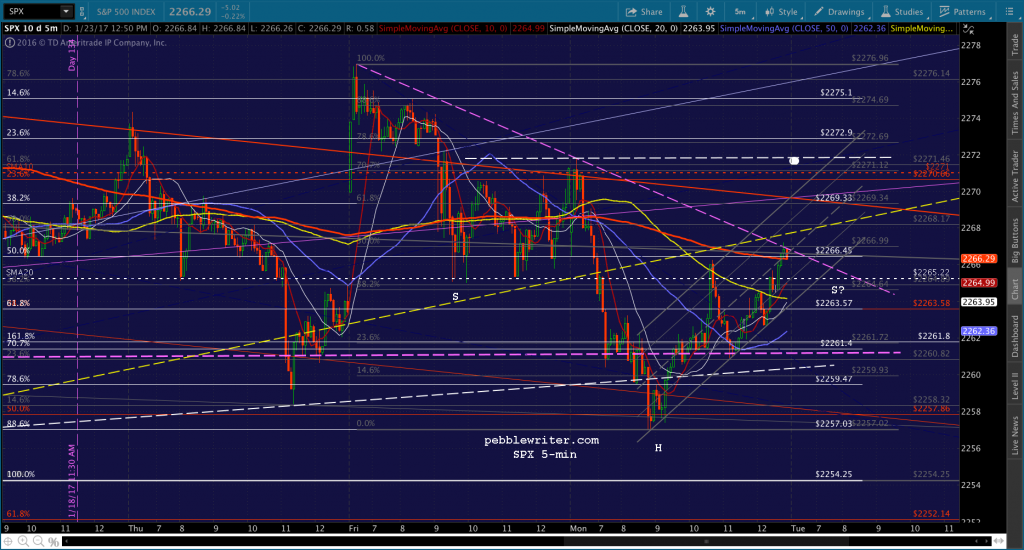Click the truncated yellow SimpleMoving... label
The height and width of the screenshot is (550, 1024).
(921, 28)
